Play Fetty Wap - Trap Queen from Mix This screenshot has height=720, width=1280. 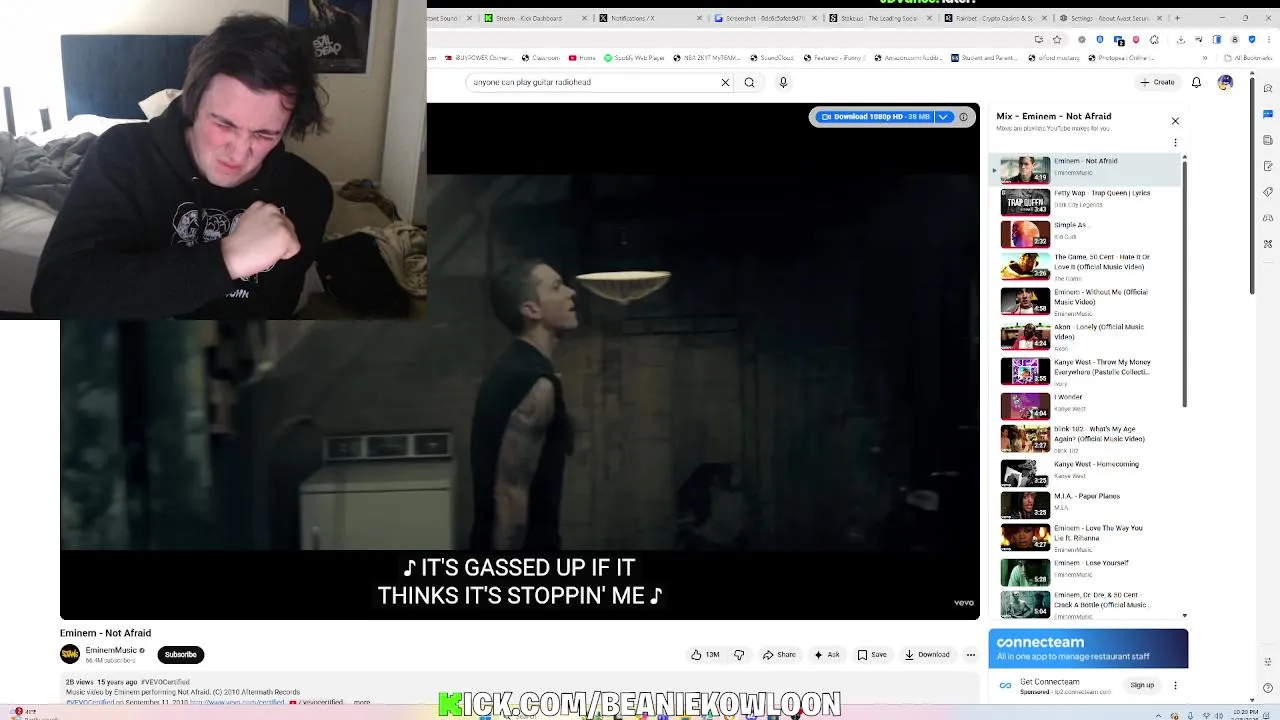pyautogui.click(x=1086, y=200)
